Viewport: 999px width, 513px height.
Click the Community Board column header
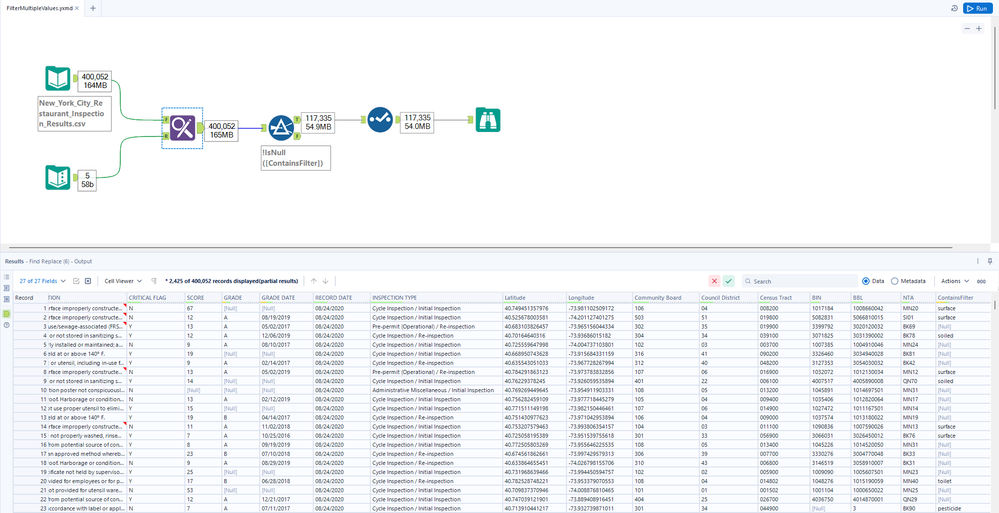665,298
